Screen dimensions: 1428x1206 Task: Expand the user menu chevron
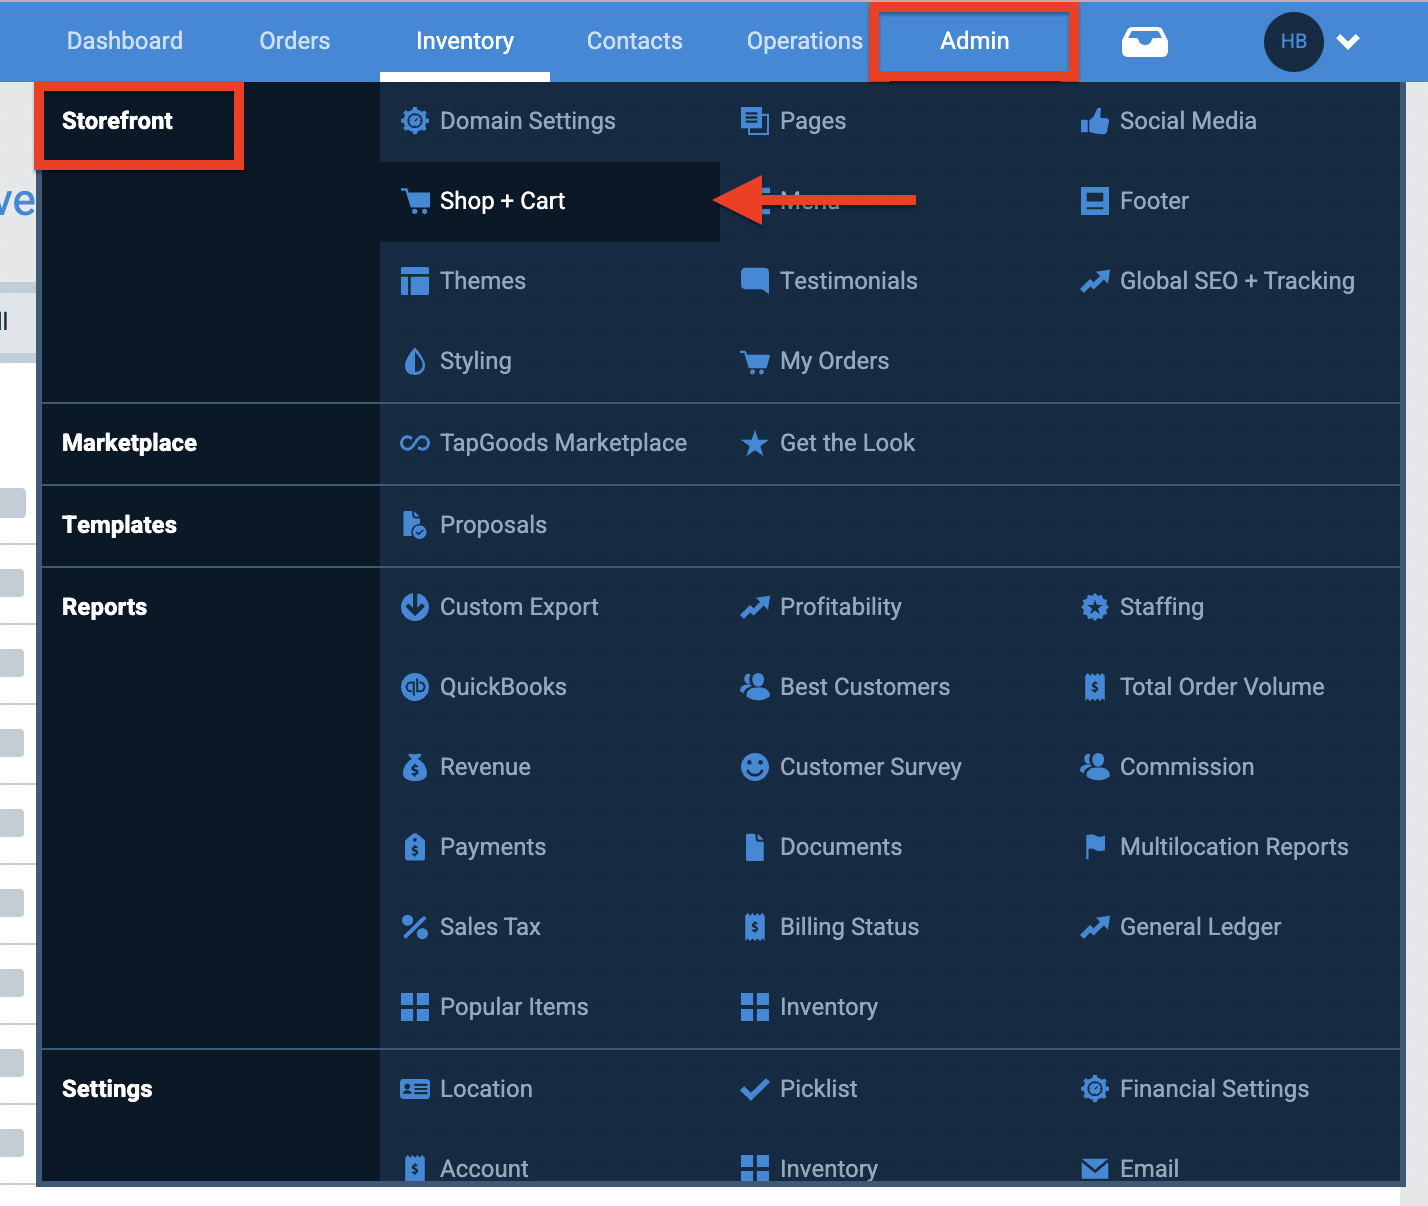pos(1348,42)
